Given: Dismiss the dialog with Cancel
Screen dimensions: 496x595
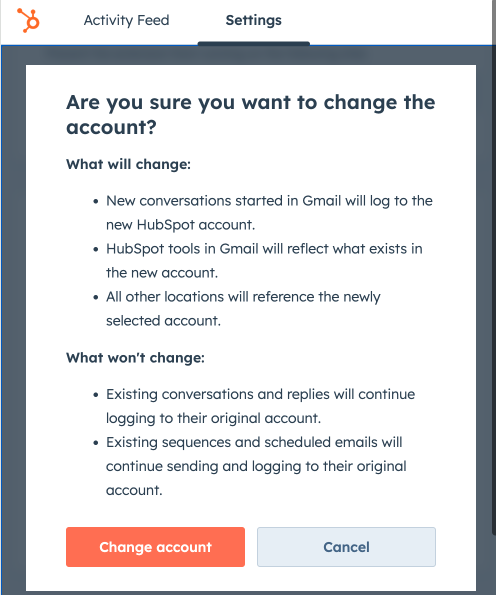Looking at the screenshot, I should [346, 547].
